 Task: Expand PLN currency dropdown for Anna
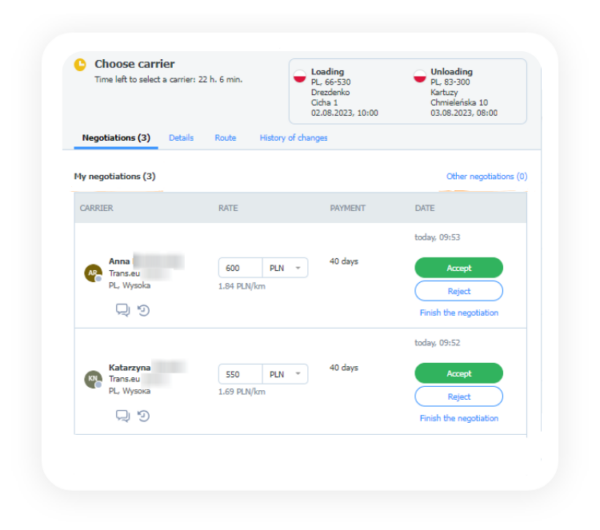point(285,268)
